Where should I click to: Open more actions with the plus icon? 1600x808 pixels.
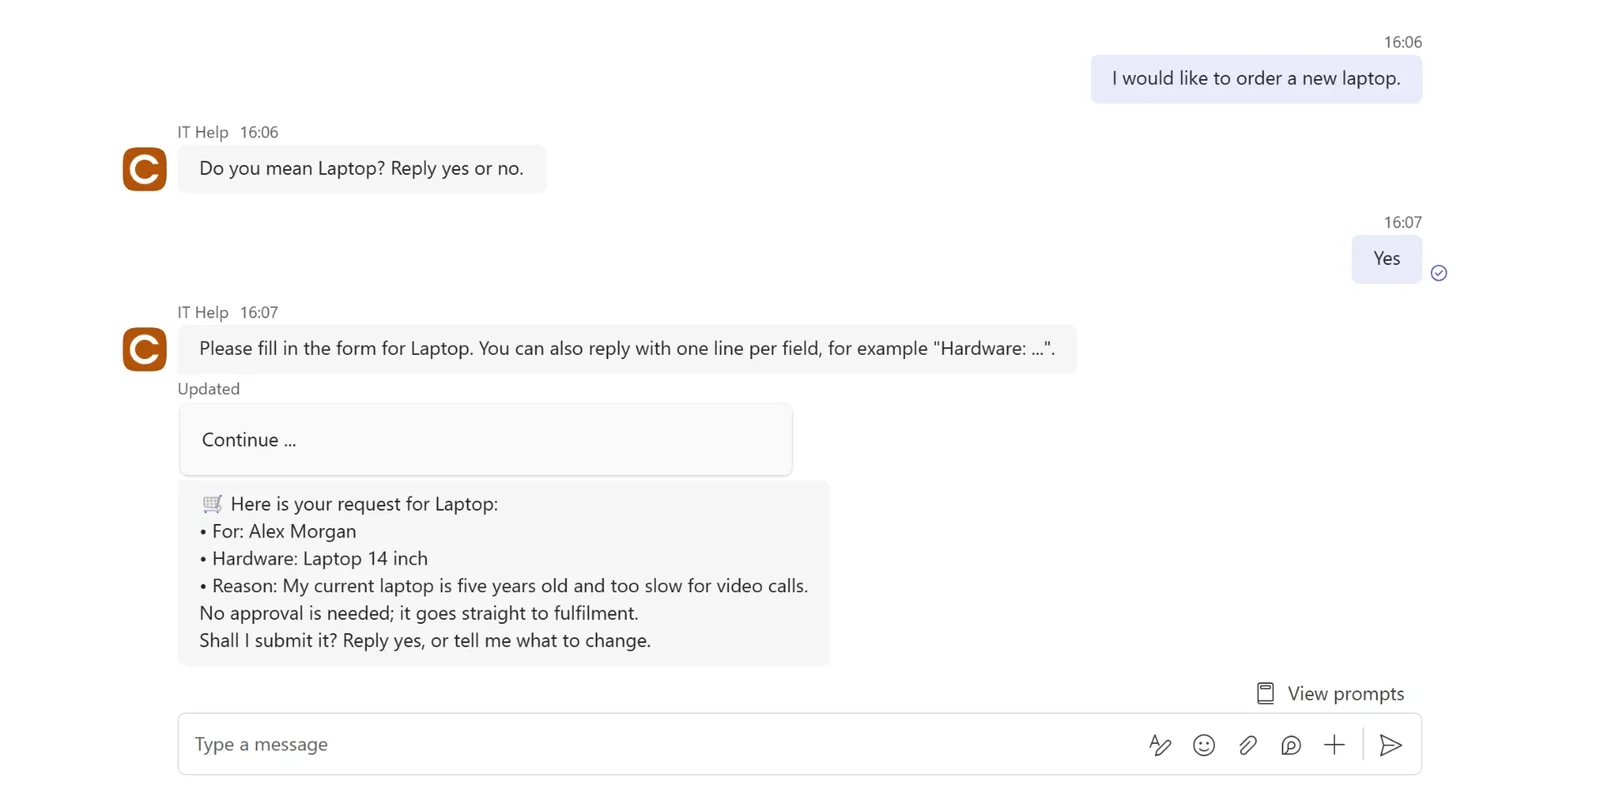coord(1335,745)
